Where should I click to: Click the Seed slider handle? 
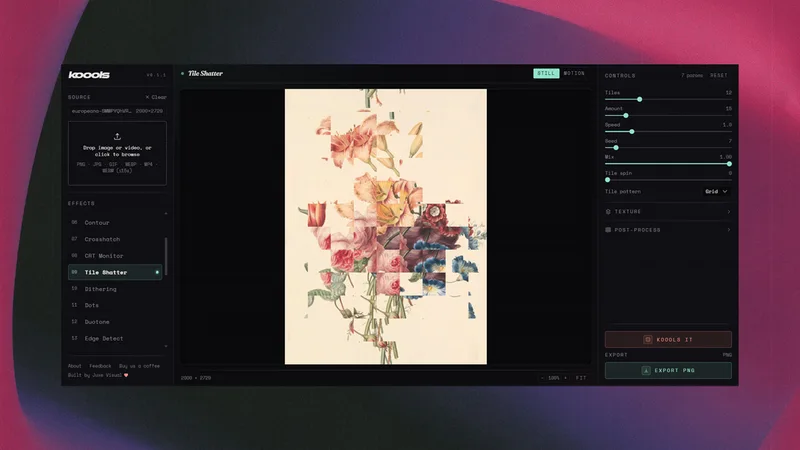616,148
